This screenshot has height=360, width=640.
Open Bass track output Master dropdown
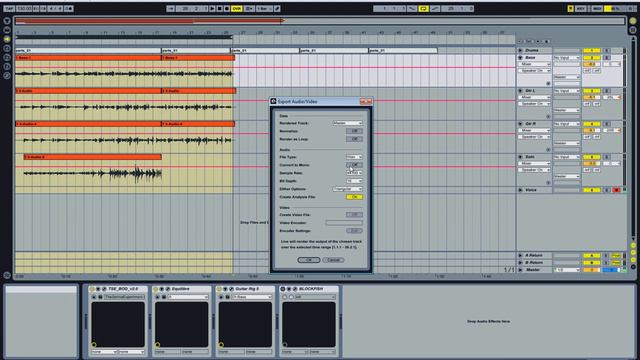[x=567, y=77]
